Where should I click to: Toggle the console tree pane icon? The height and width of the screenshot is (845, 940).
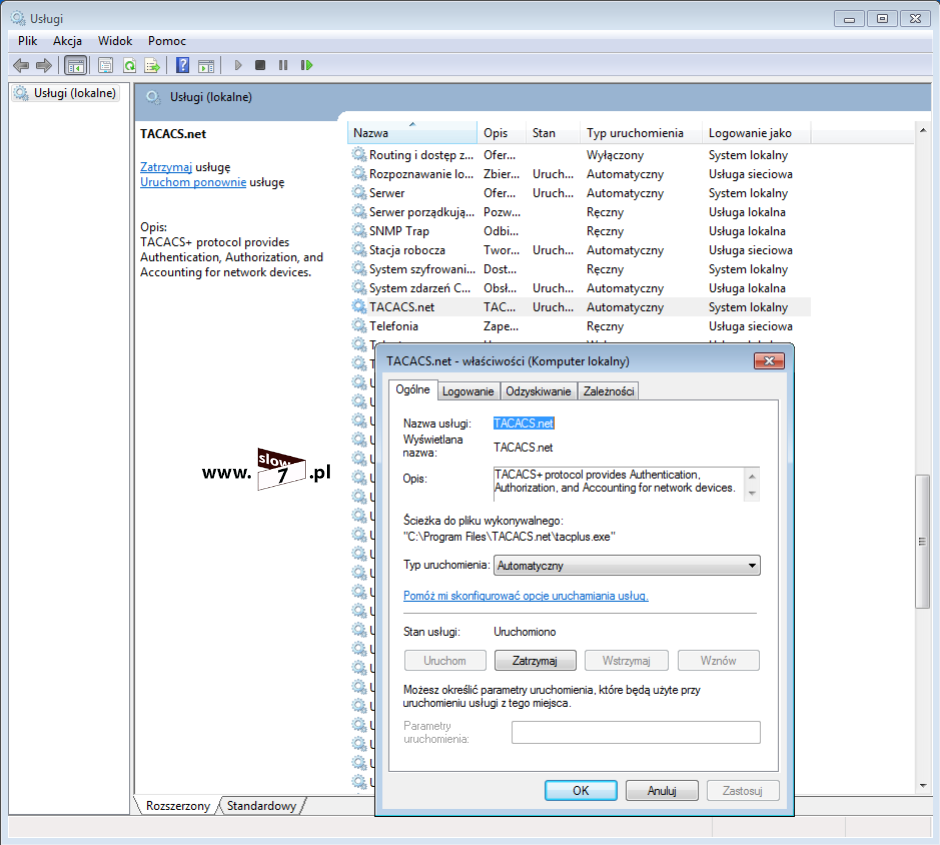point(76,65)
